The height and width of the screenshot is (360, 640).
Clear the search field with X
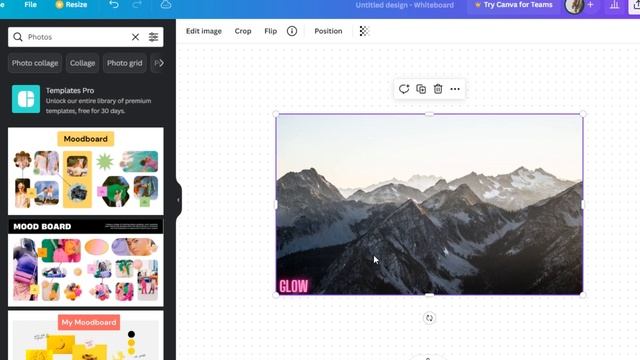coord(135,37)
